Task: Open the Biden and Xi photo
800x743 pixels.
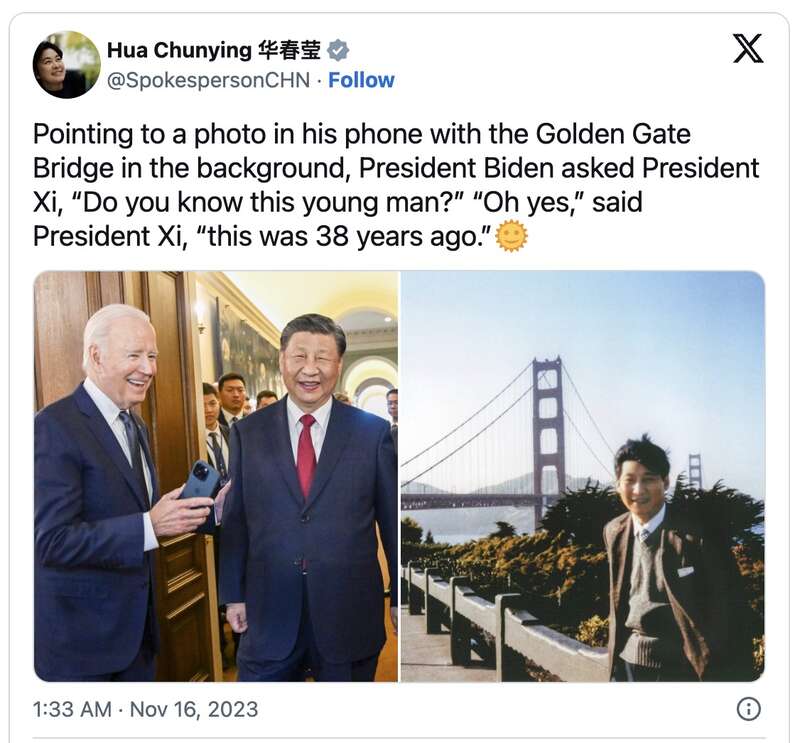Action: click(216, 476)
